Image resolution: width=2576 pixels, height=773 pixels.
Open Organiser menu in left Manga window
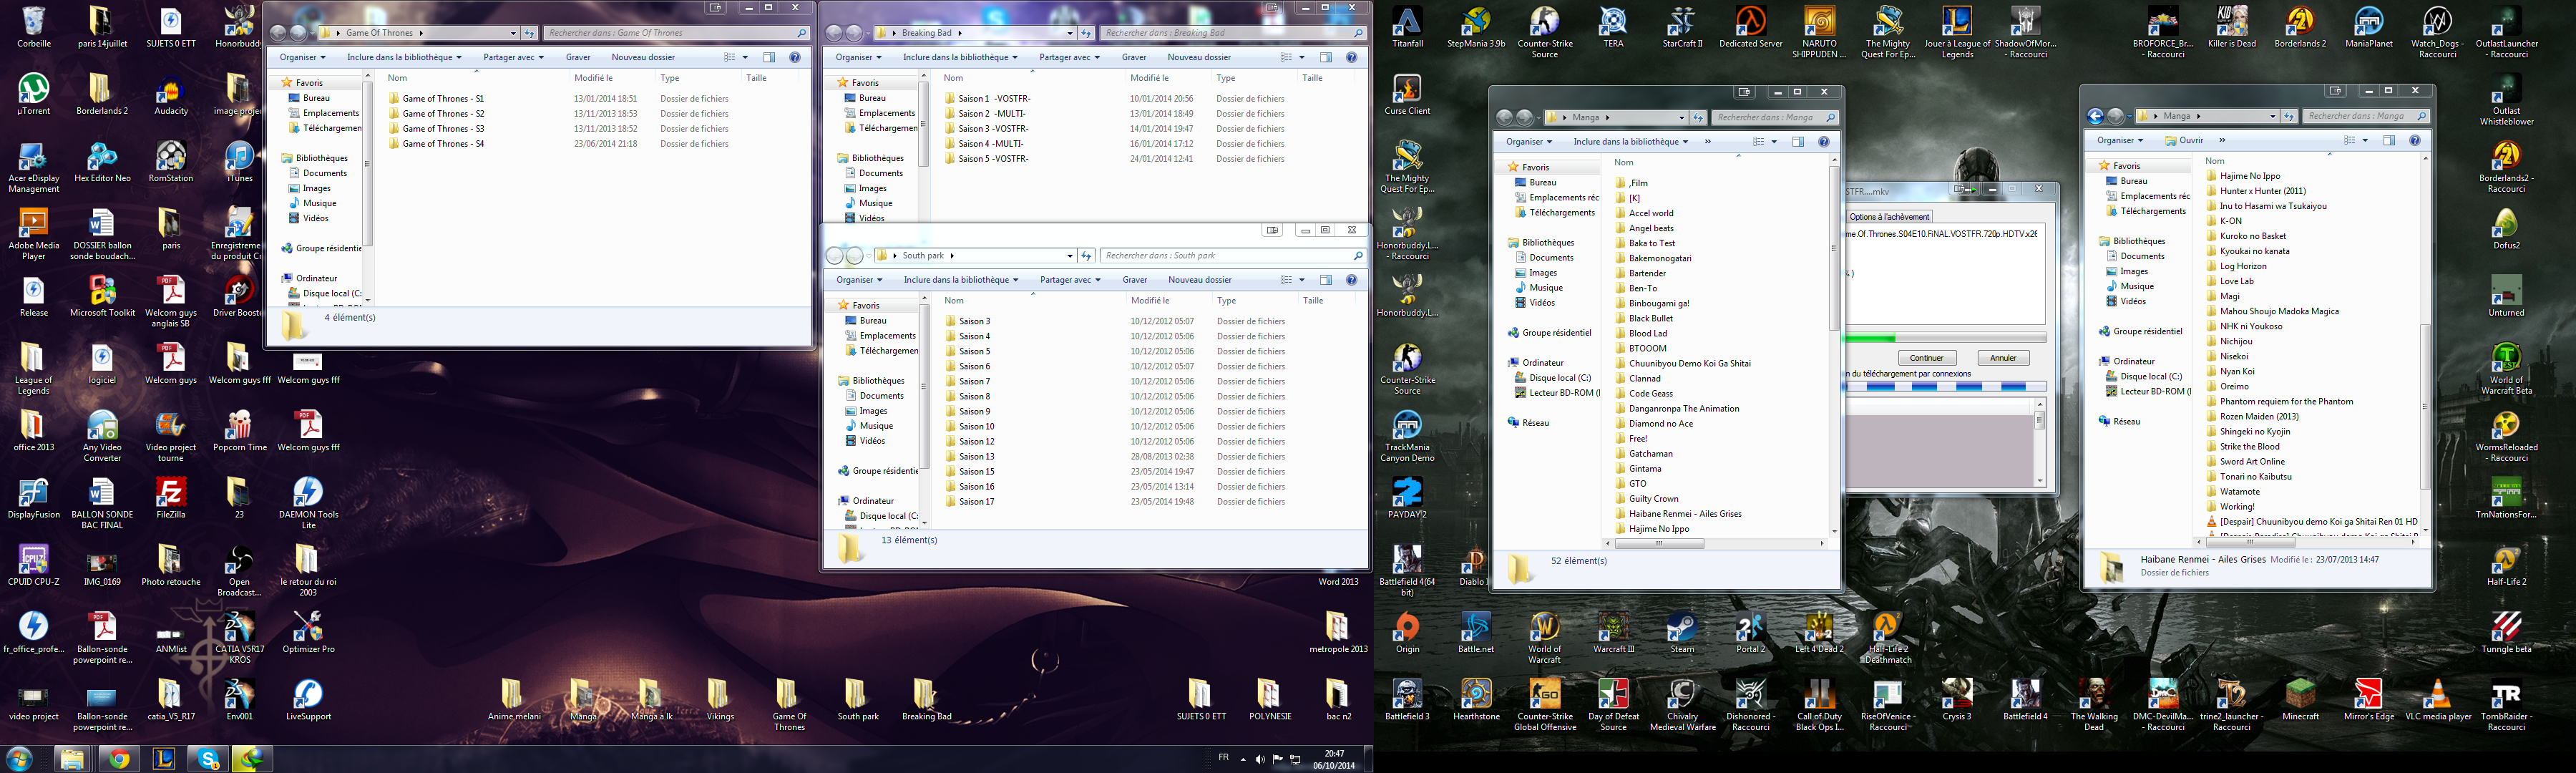1528,142
